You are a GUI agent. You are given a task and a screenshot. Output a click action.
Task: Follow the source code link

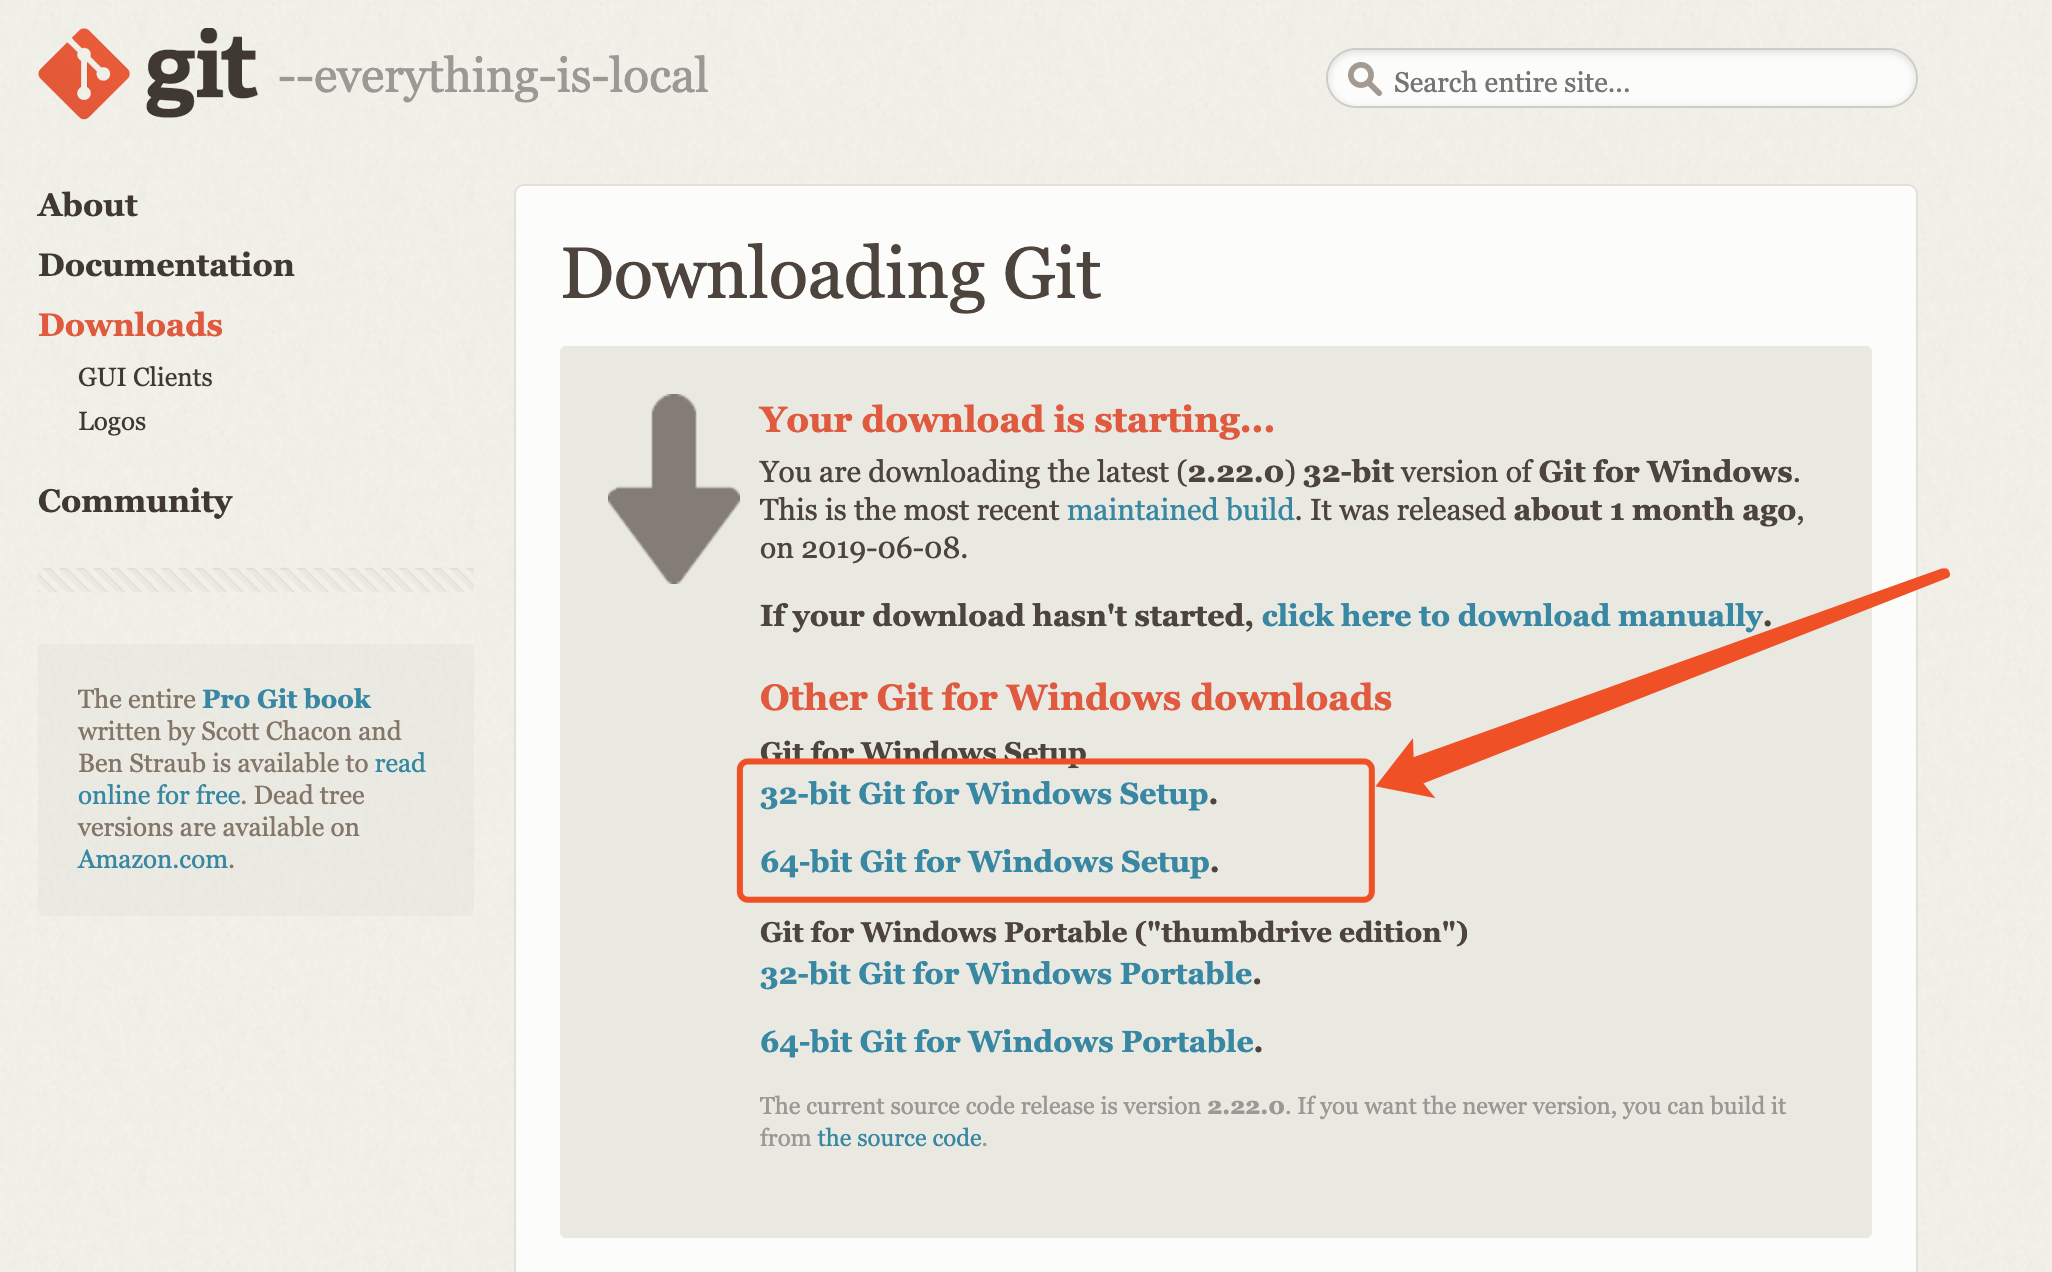tap(900, 1138)
